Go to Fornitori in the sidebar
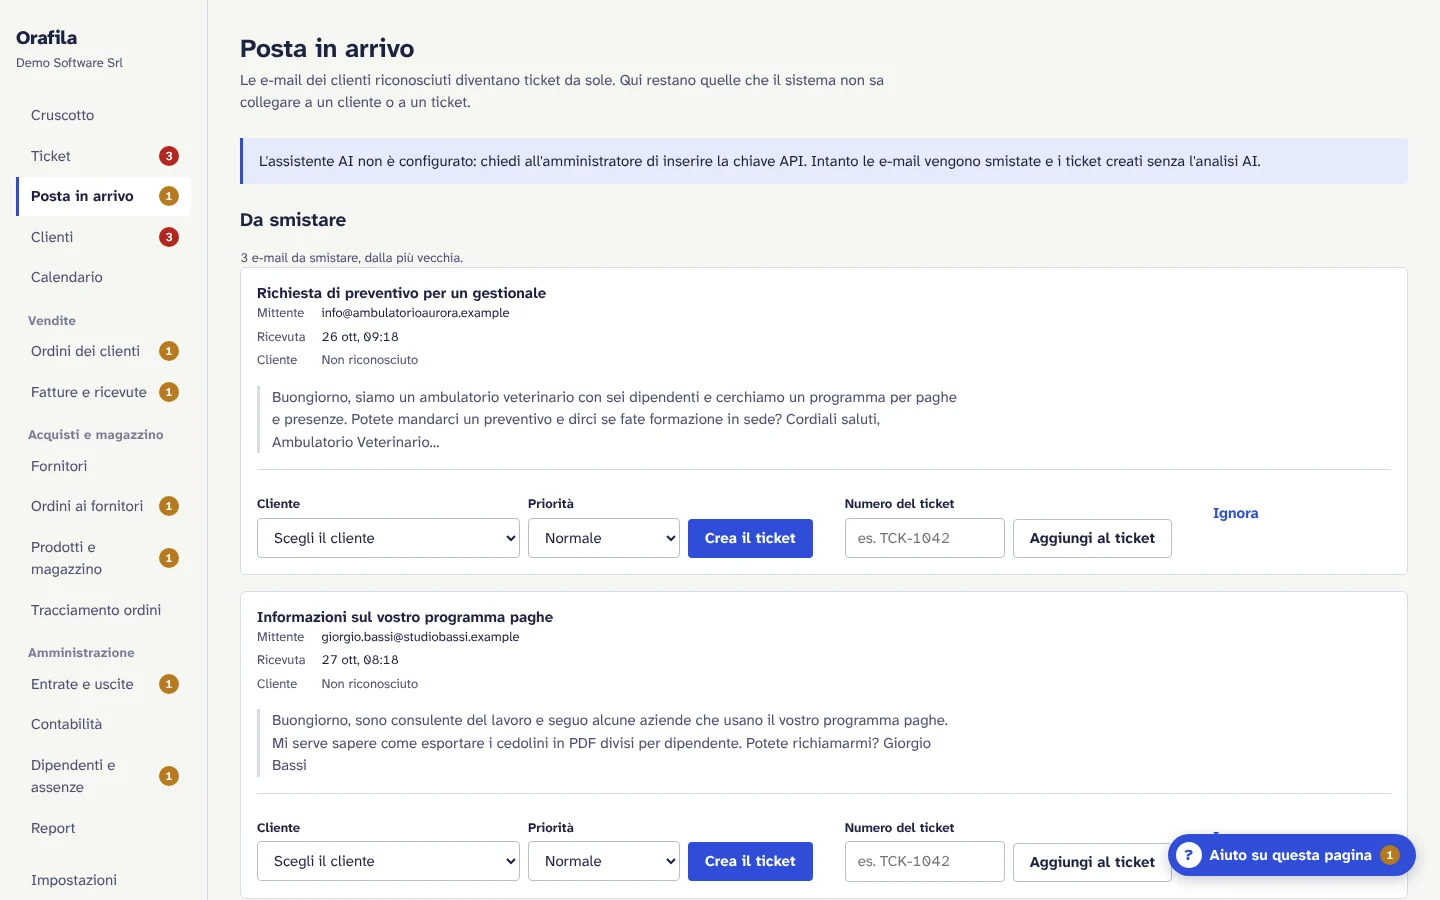The image size is (1440, 900). (103, 466)
